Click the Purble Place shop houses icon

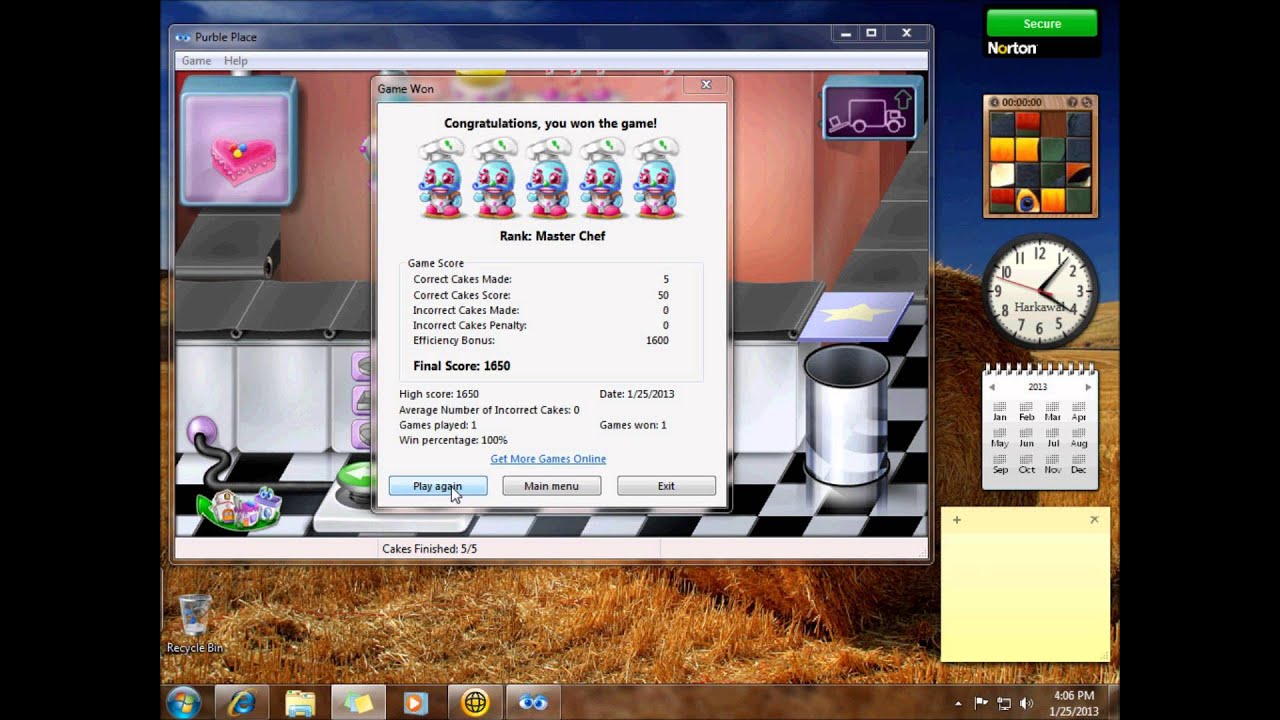point(238,508)
